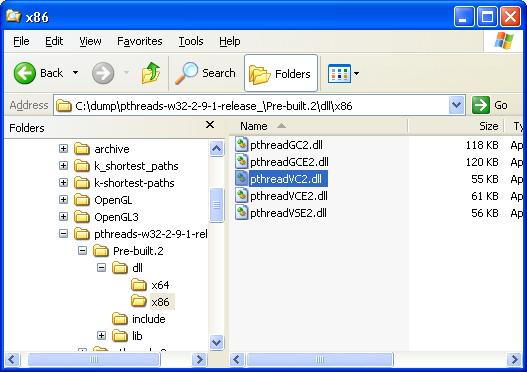Image resolution: width=527 pixels, height=372 pixels.
Task: Open the Tools menu
Action: point(191,41)
